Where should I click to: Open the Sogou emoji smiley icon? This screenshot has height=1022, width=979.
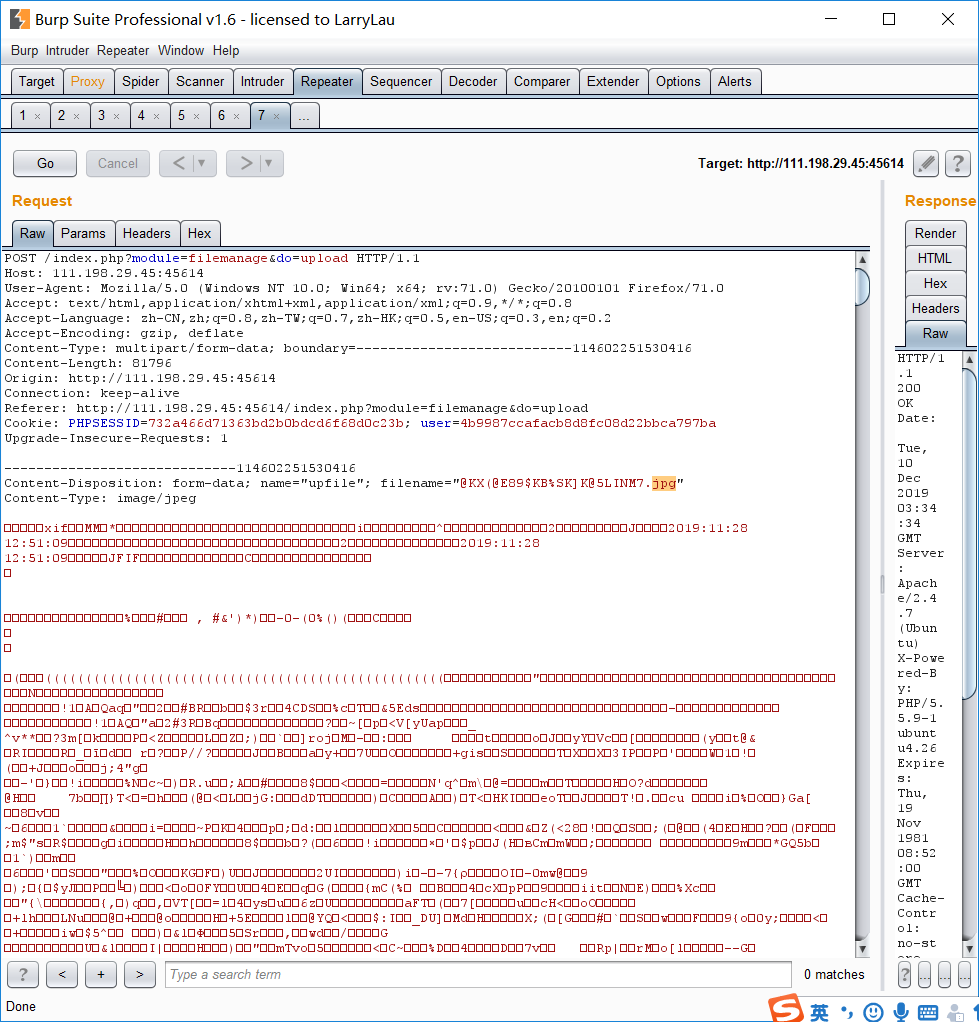(x=873, y=1012)
